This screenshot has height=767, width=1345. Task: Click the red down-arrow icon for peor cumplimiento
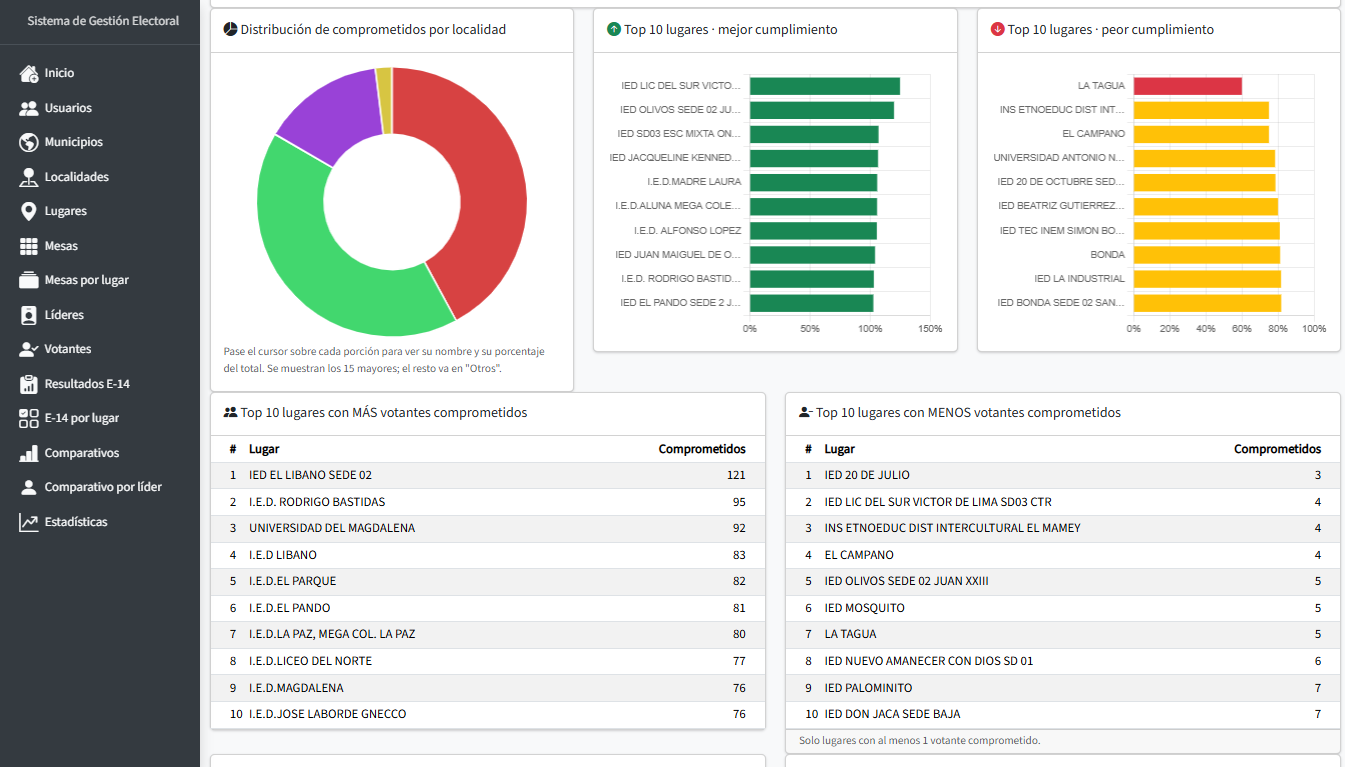click(998, 29)
